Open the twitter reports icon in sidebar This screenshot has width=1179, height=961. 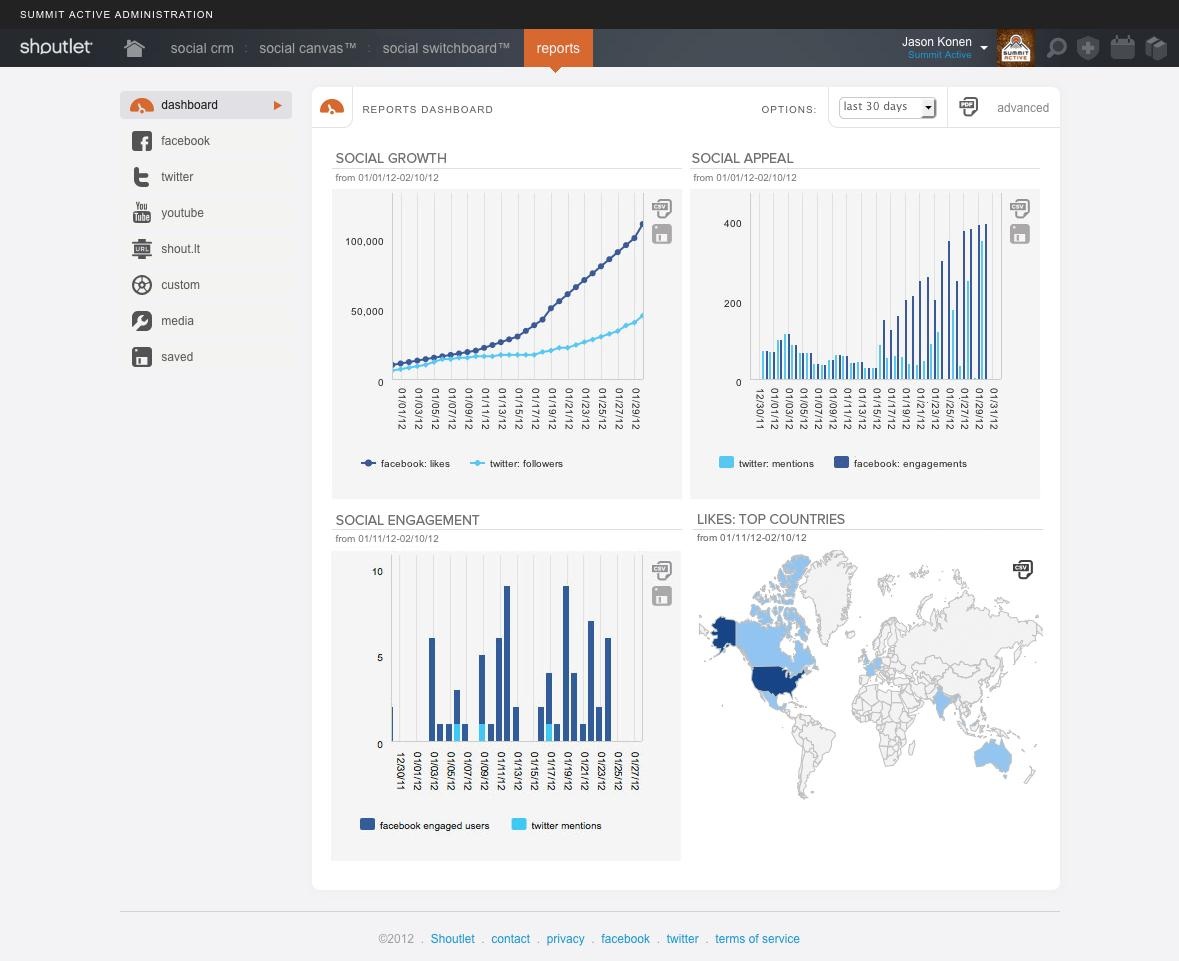click(141, 177)
